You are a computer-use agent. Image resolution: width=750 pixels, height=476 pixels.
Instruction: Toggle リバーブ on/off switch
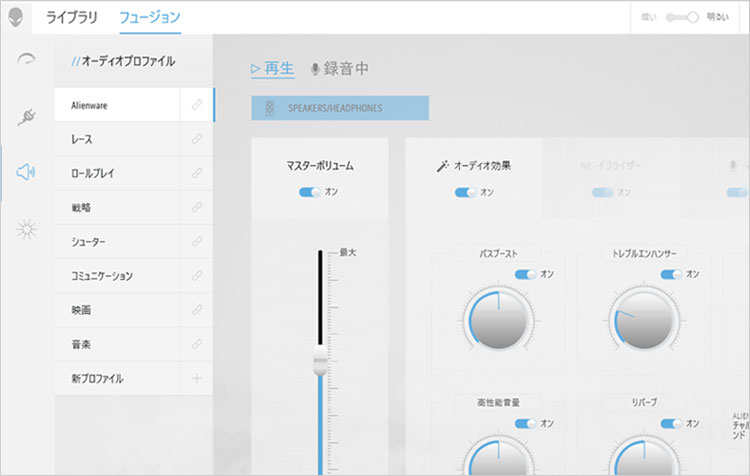tap(671, 423)
